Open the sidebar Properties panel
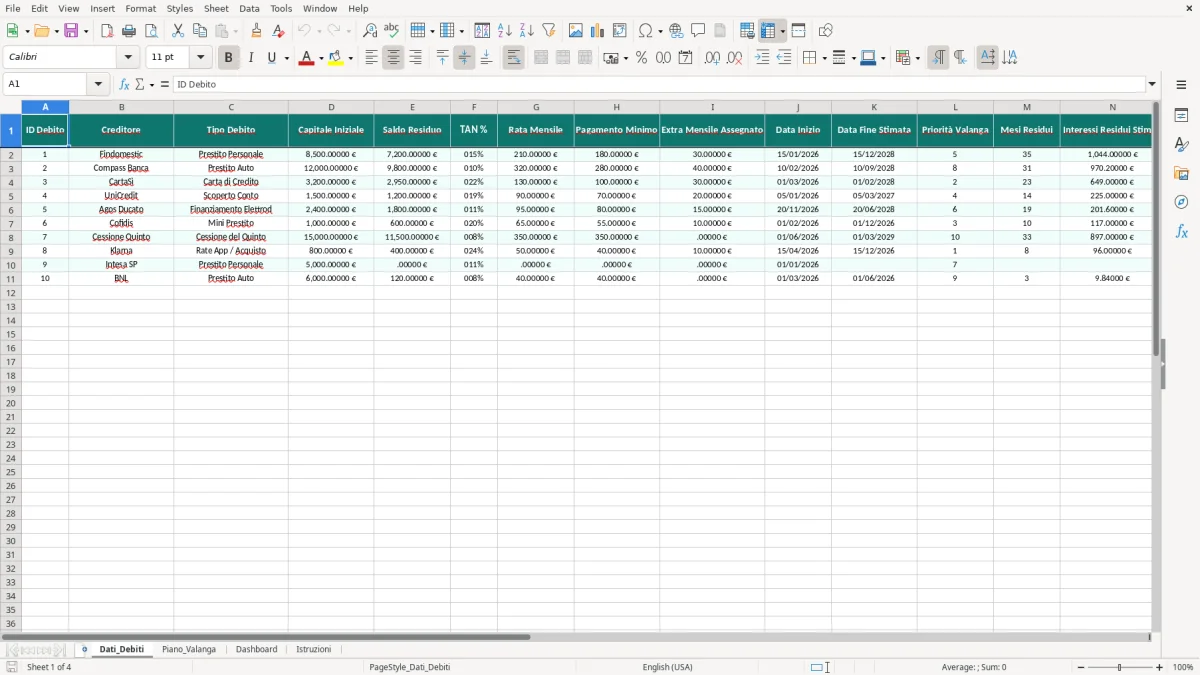 click(x=1181, y=116)
